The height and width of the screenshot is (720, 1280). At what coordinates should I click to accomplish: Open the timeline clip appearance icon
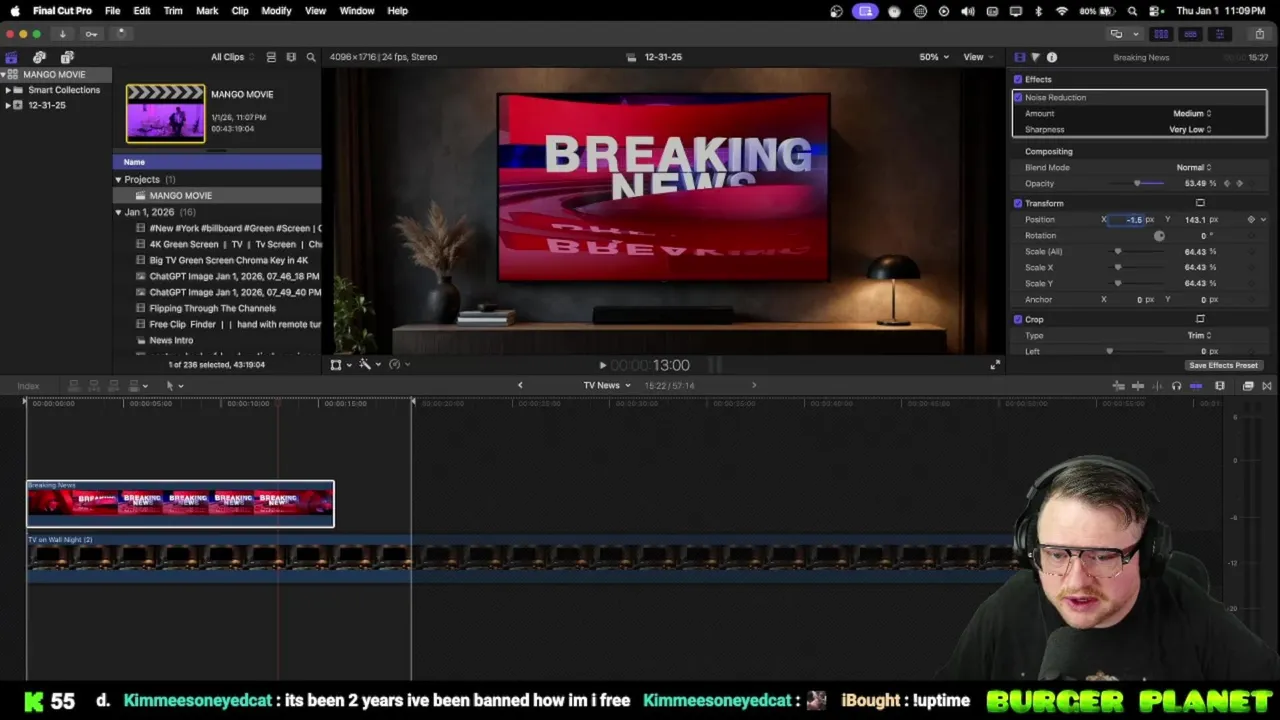click(1219, 386)
